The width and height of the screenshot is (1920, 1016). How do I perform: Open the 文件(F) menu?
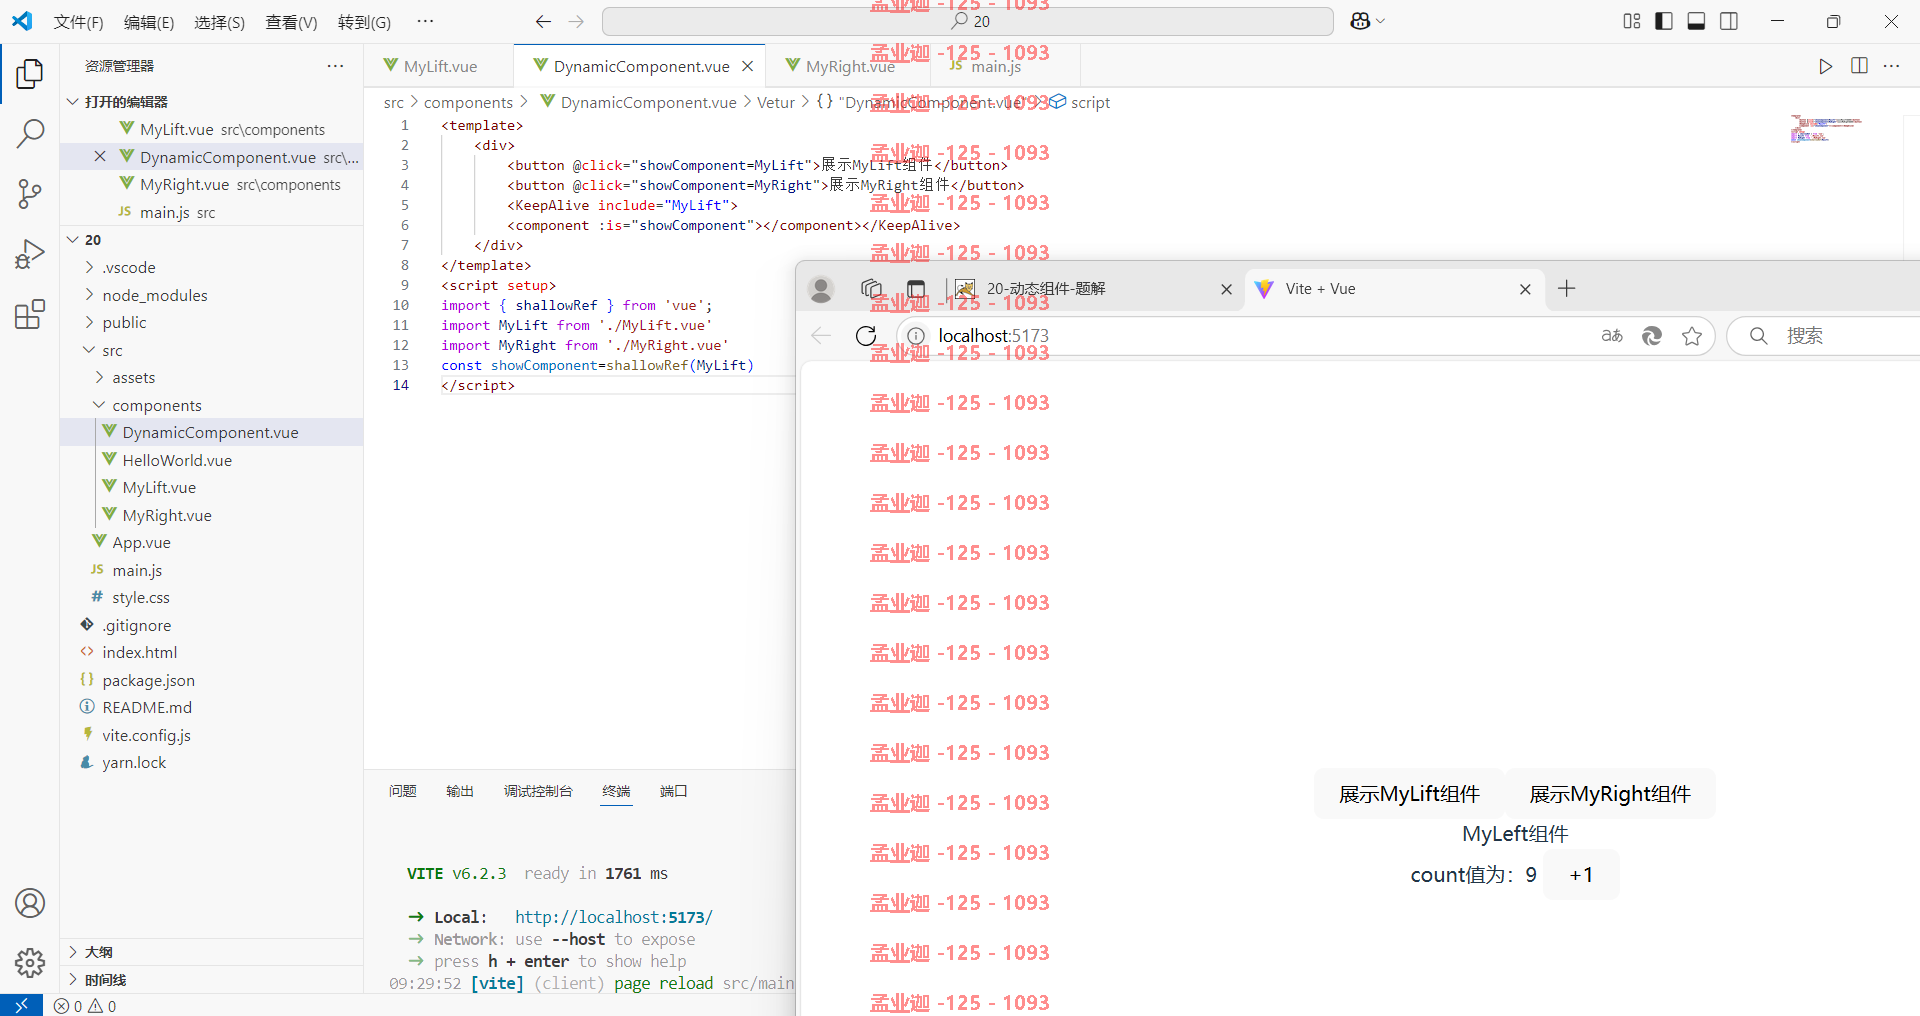[x=78, y=22]
